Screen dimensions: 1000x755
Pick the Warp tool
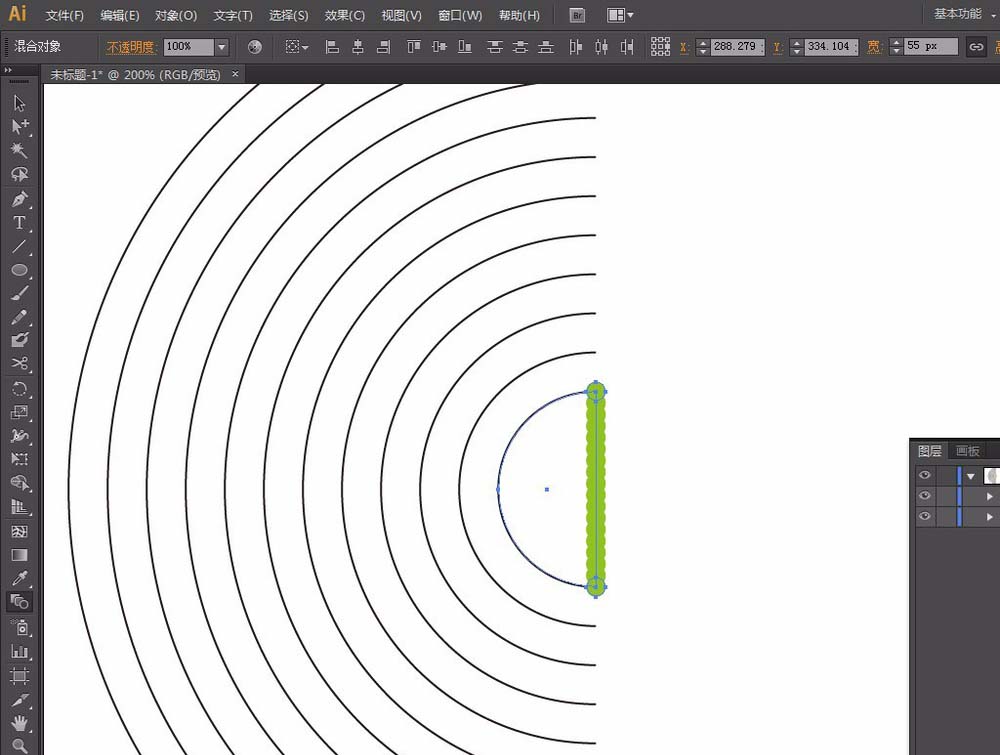(19, 436)
